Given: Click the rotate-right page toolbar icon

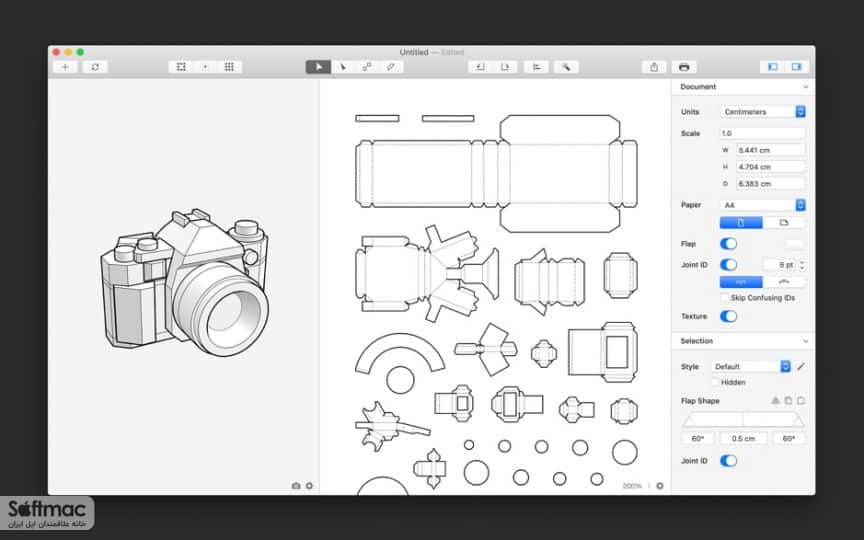Looking at the screenshot, I should 505,67.
